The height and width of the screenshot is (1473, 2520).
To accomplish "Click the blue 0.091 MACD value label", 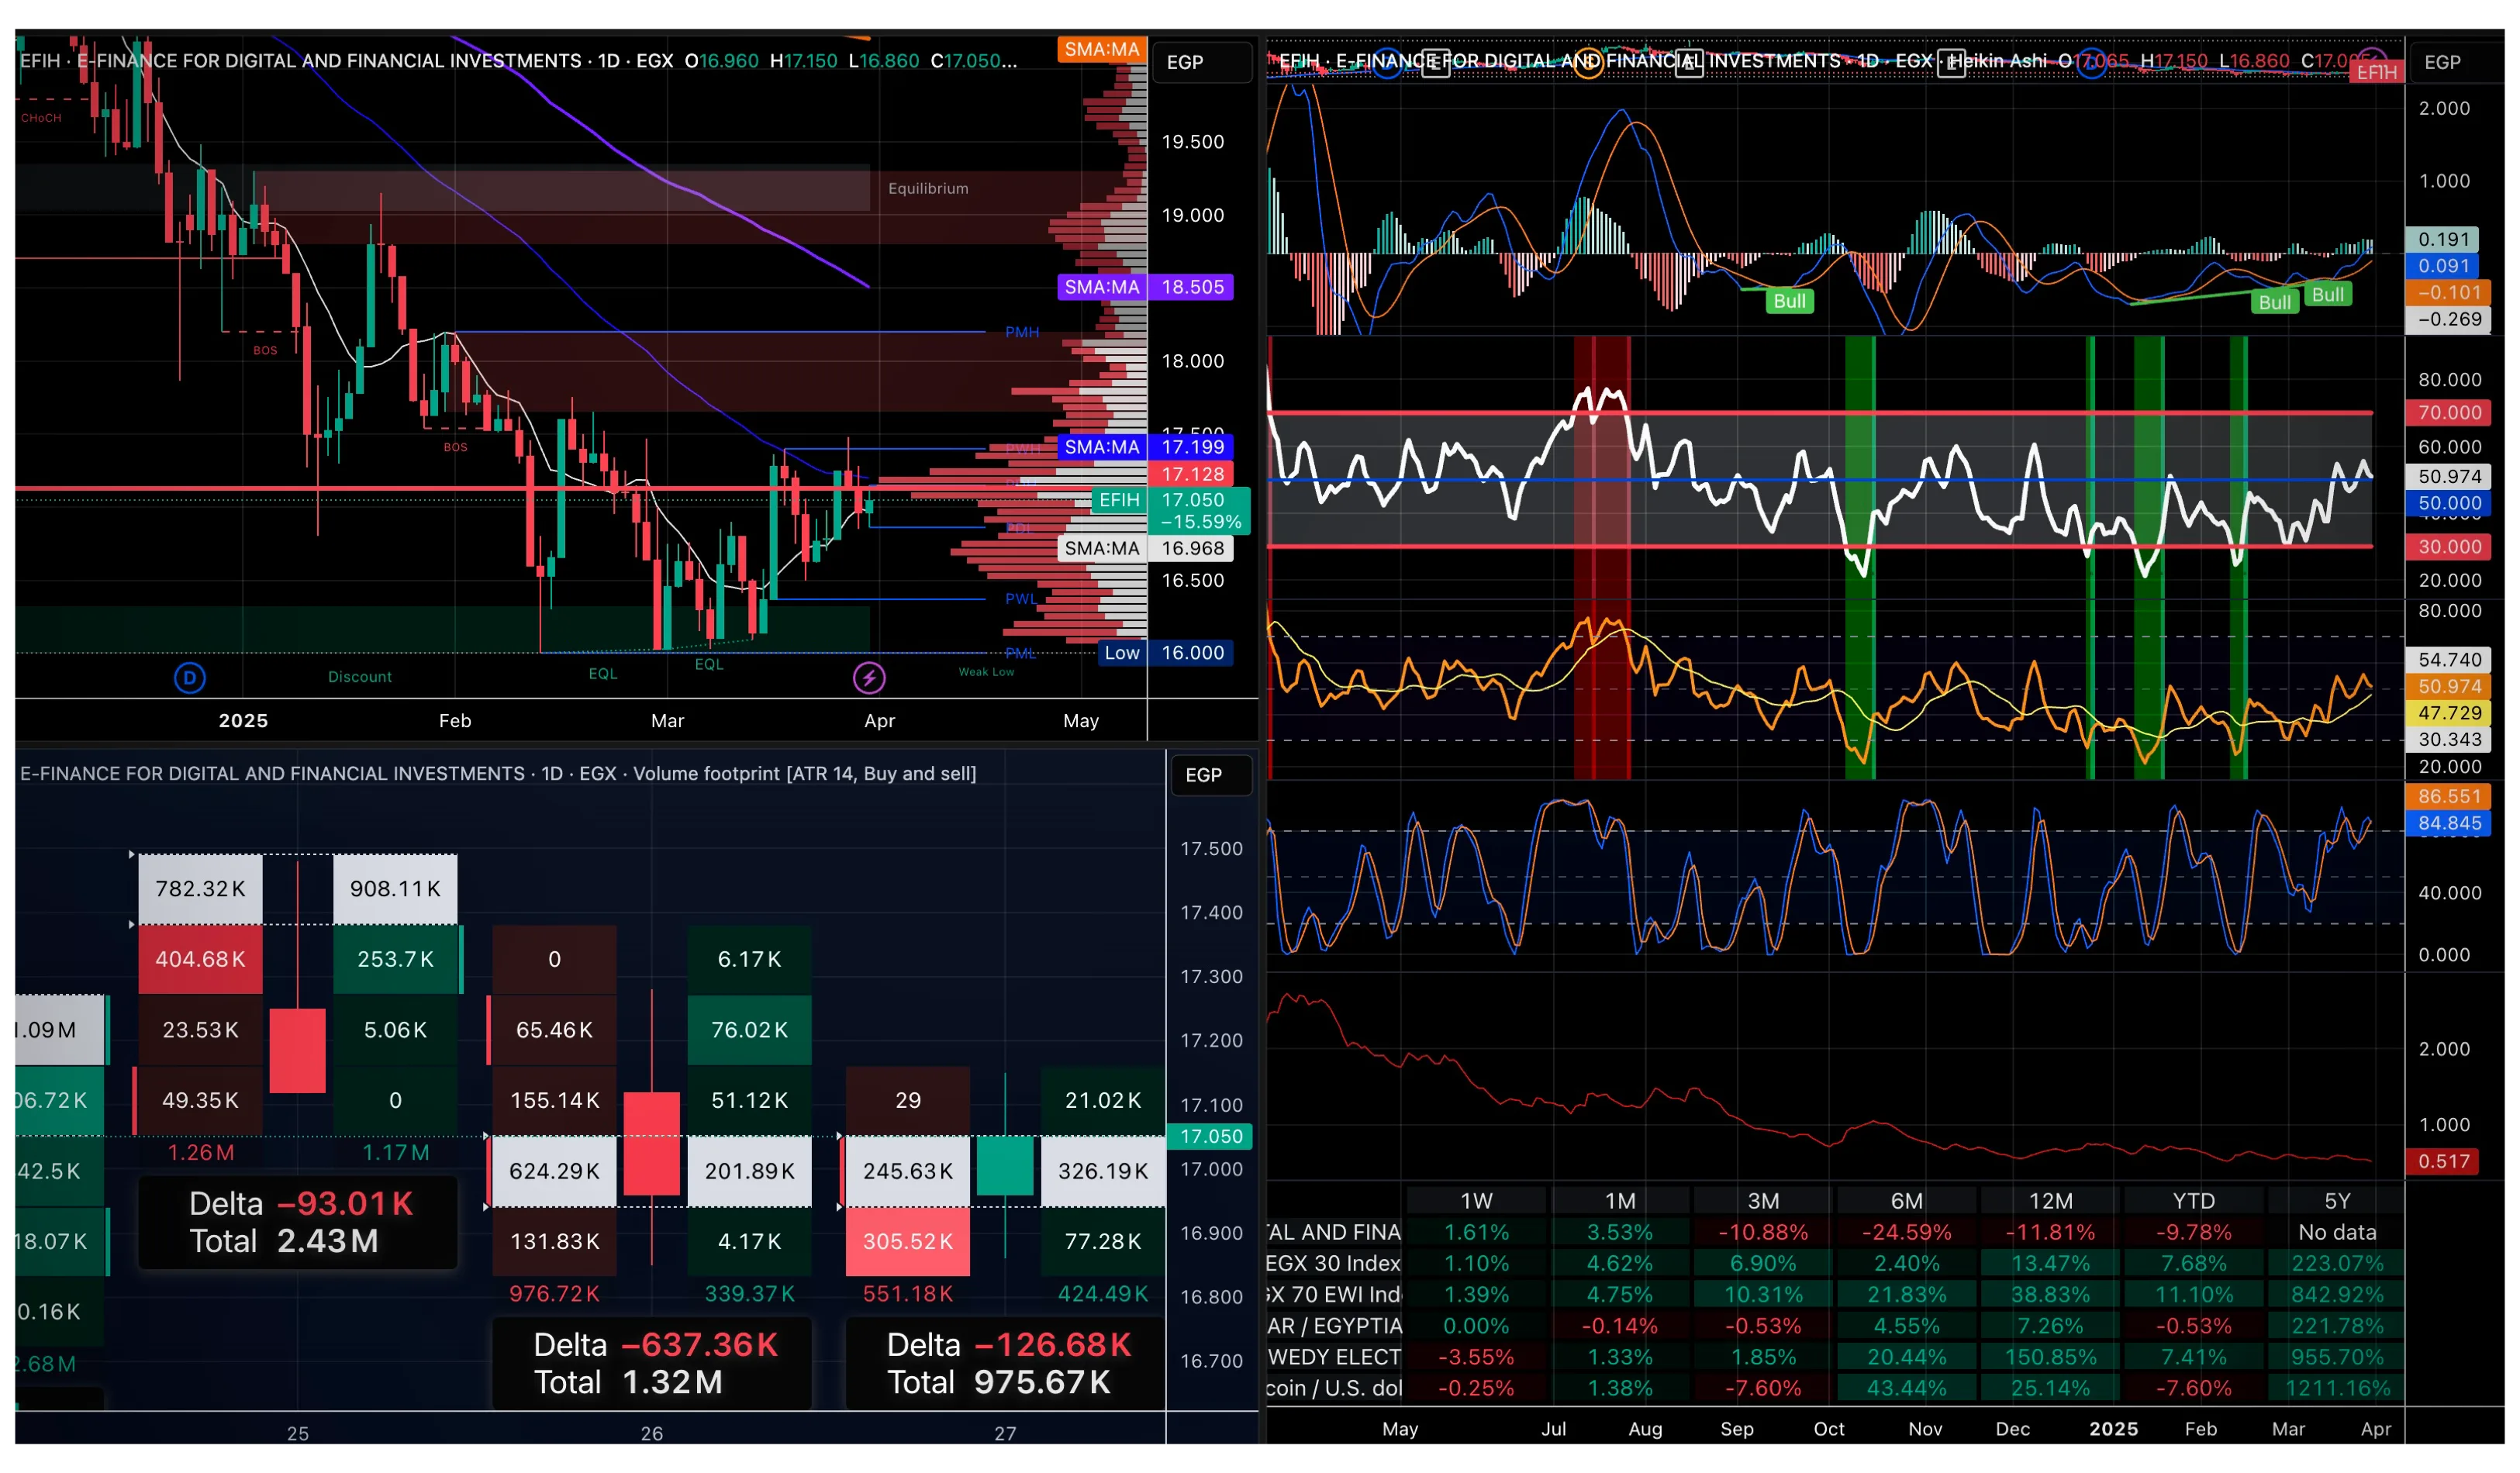I will [2443, 267].
